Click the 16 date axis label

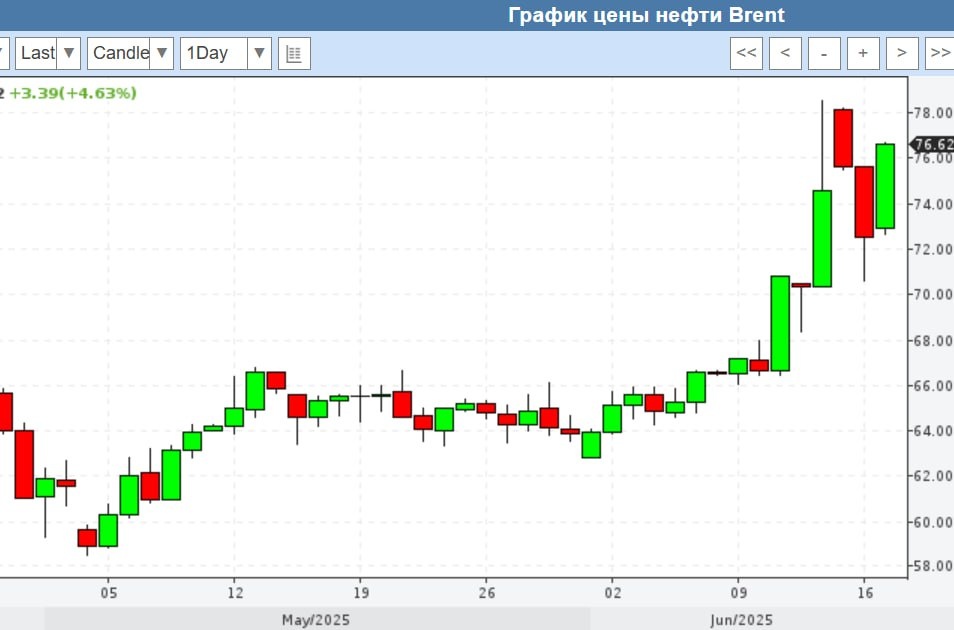tap(865, 593)
